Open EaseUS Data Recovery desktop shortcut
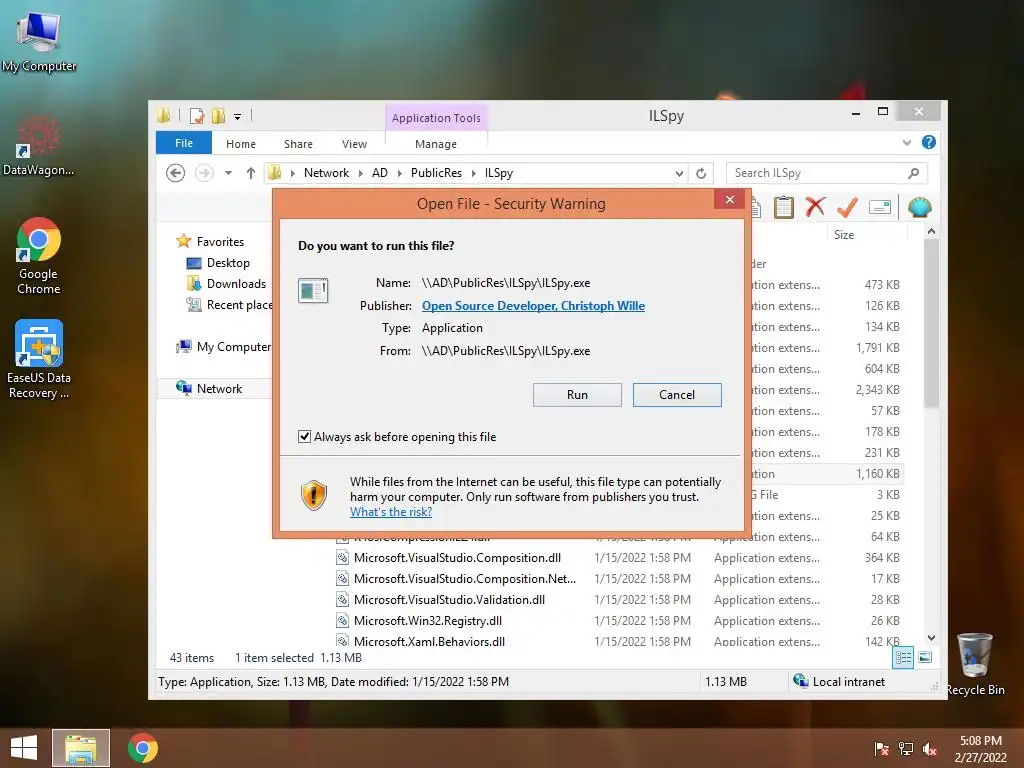 39,359
